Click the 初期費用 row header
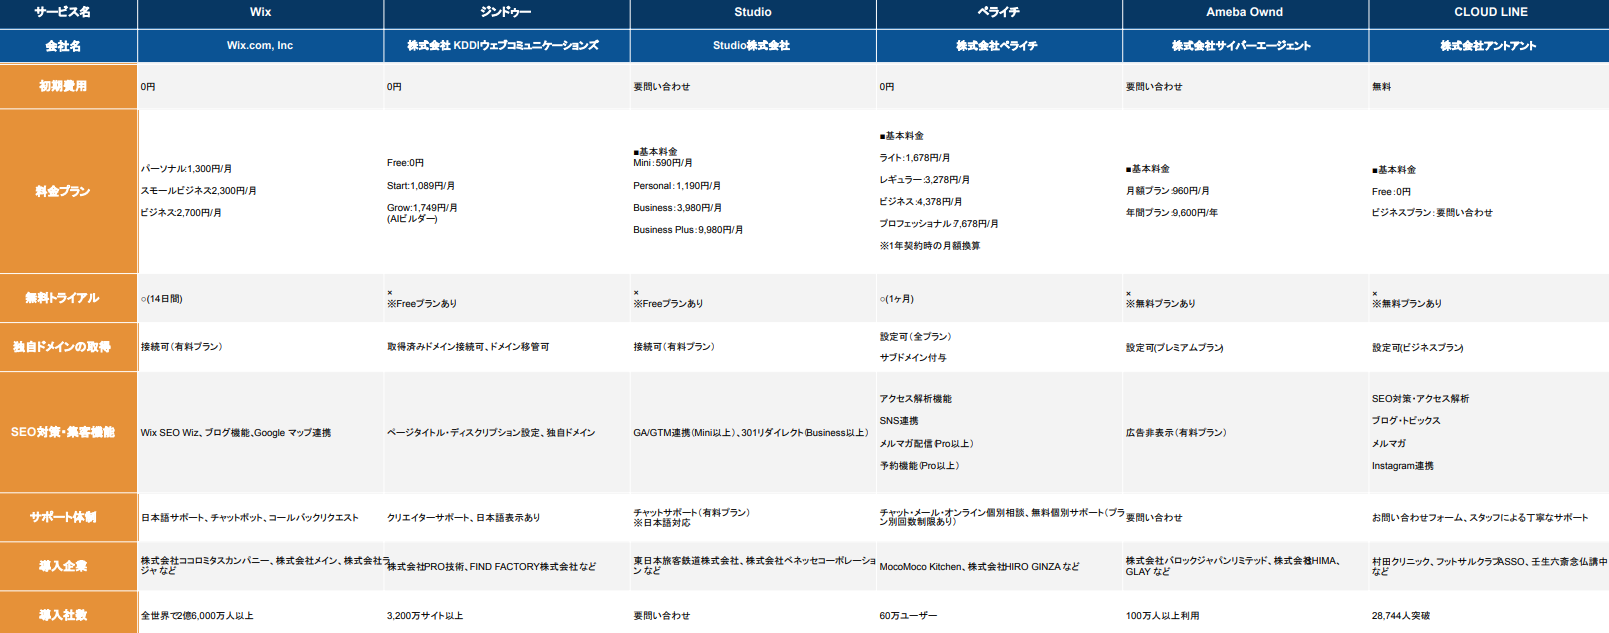 [64, 86]
